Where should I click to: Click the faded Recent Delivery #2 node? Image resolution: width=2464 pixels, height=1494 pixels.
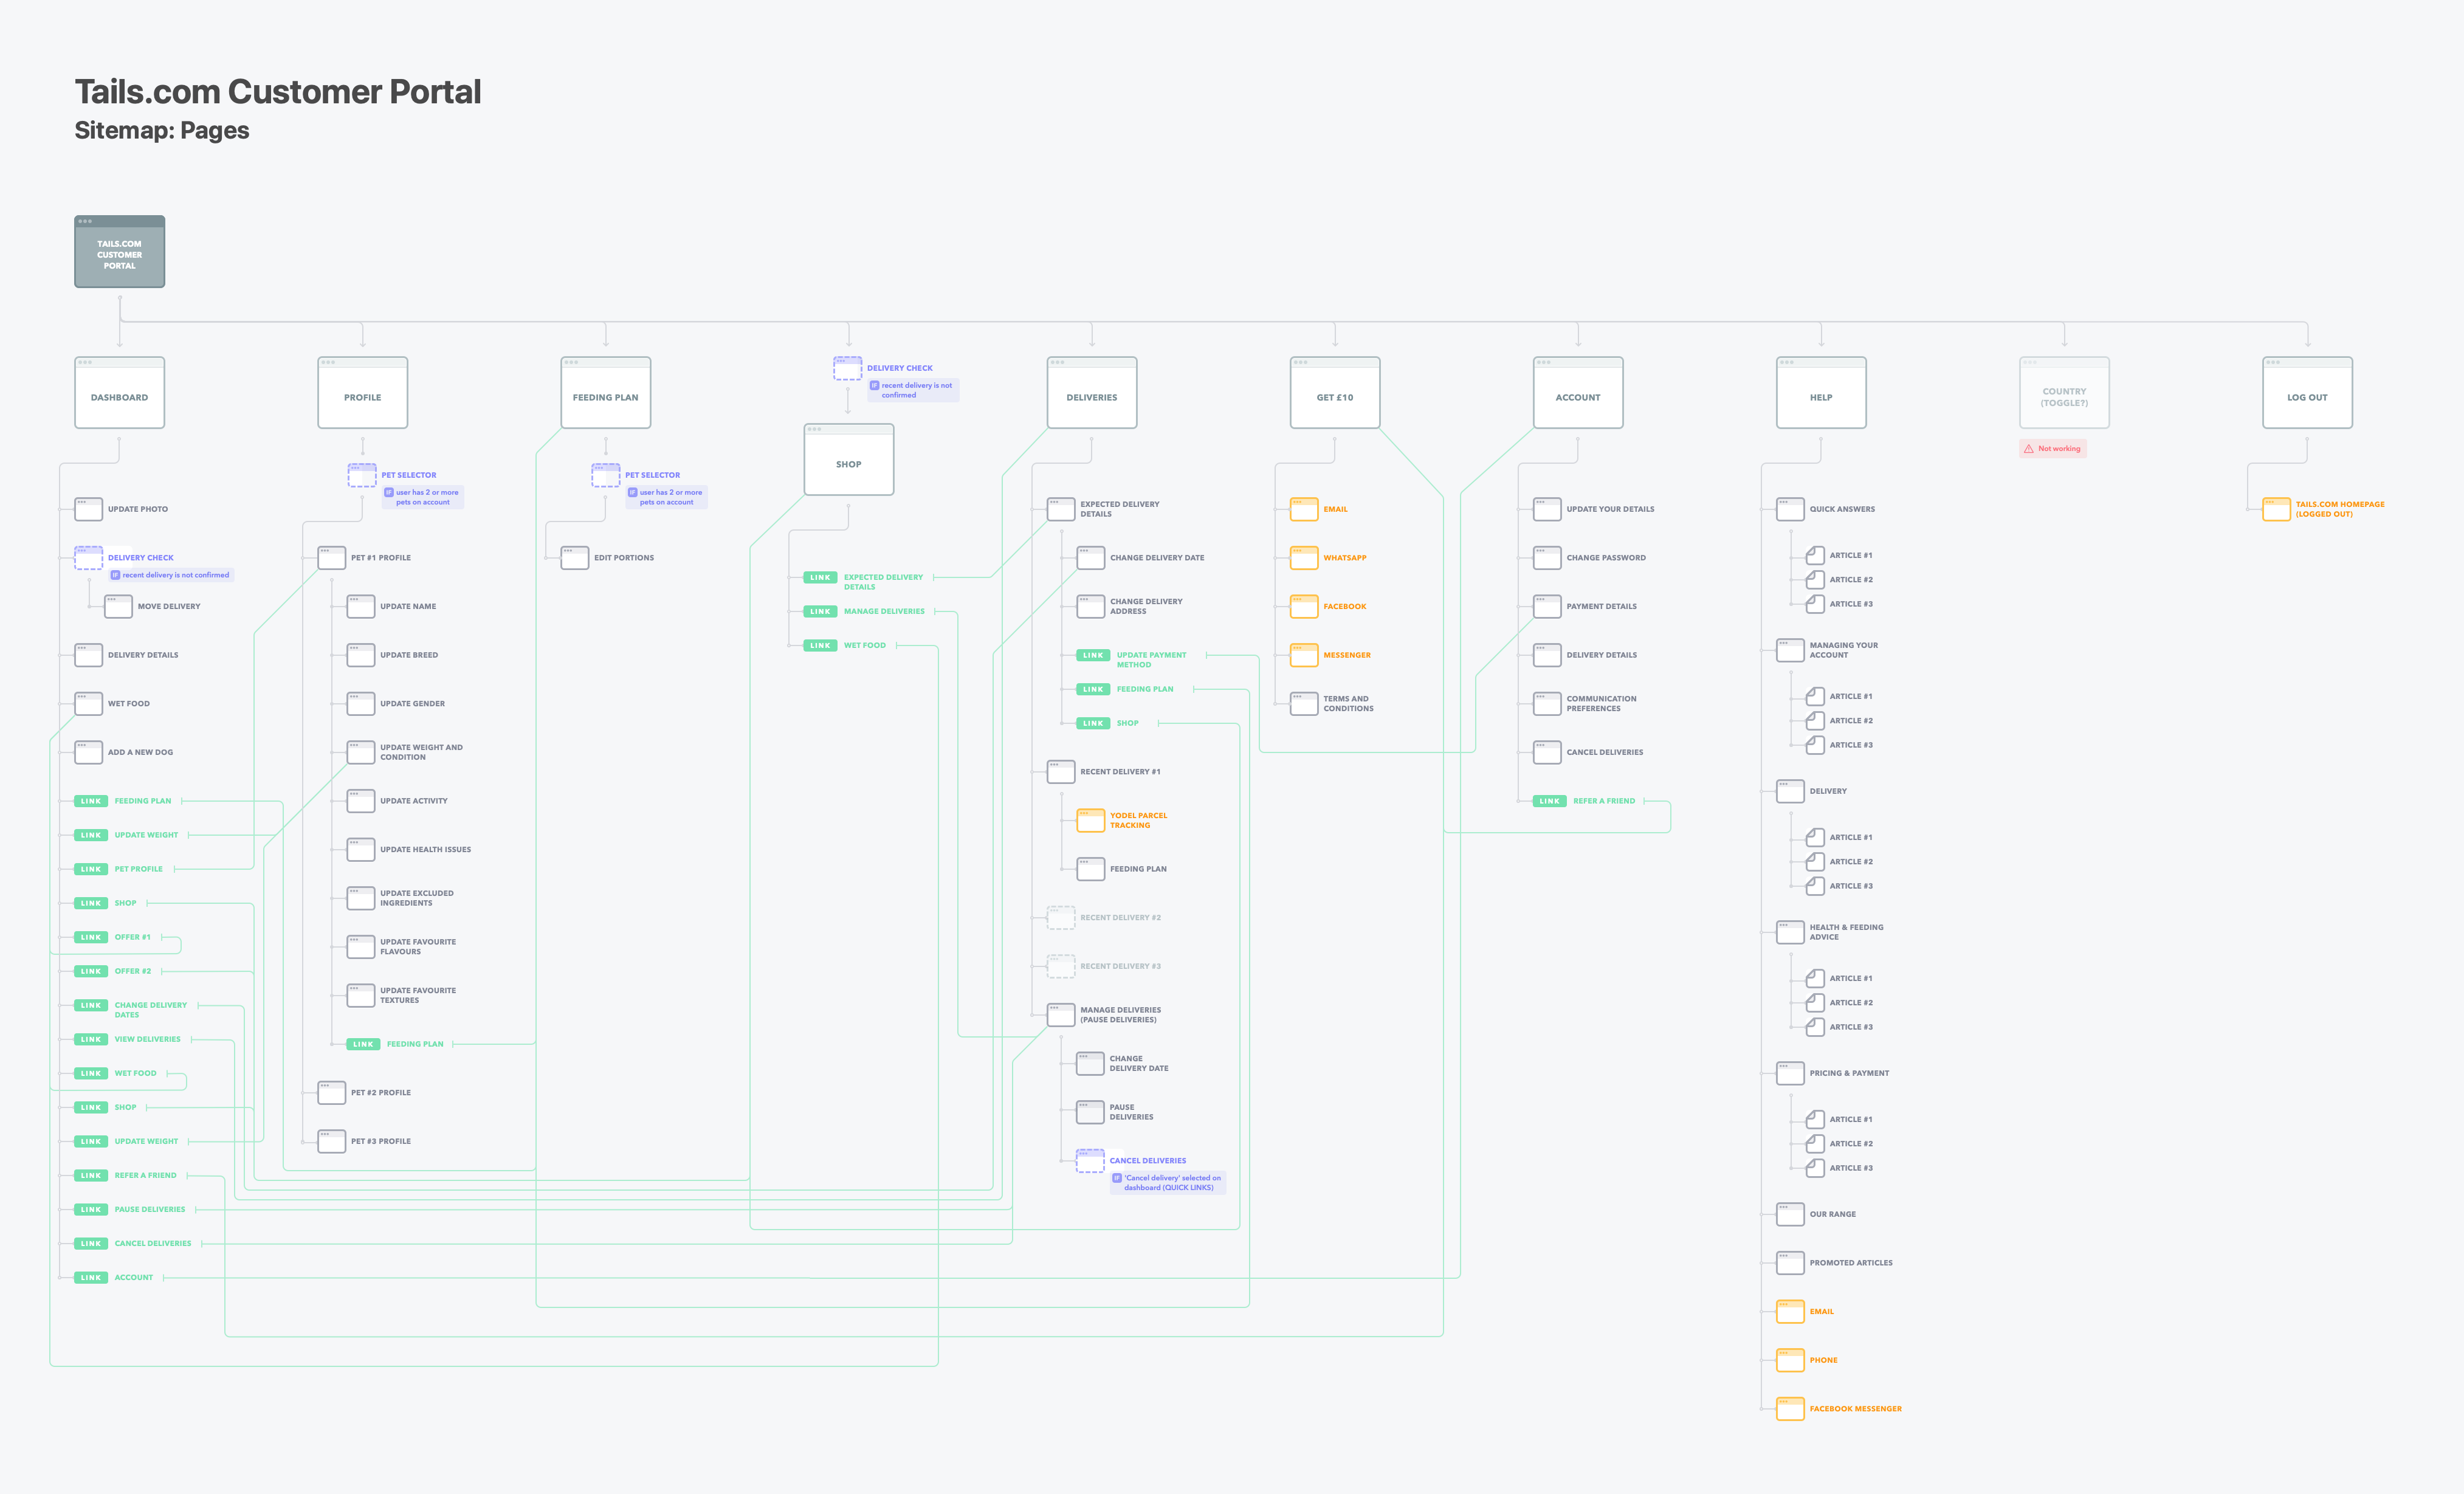click(1060, 918)
